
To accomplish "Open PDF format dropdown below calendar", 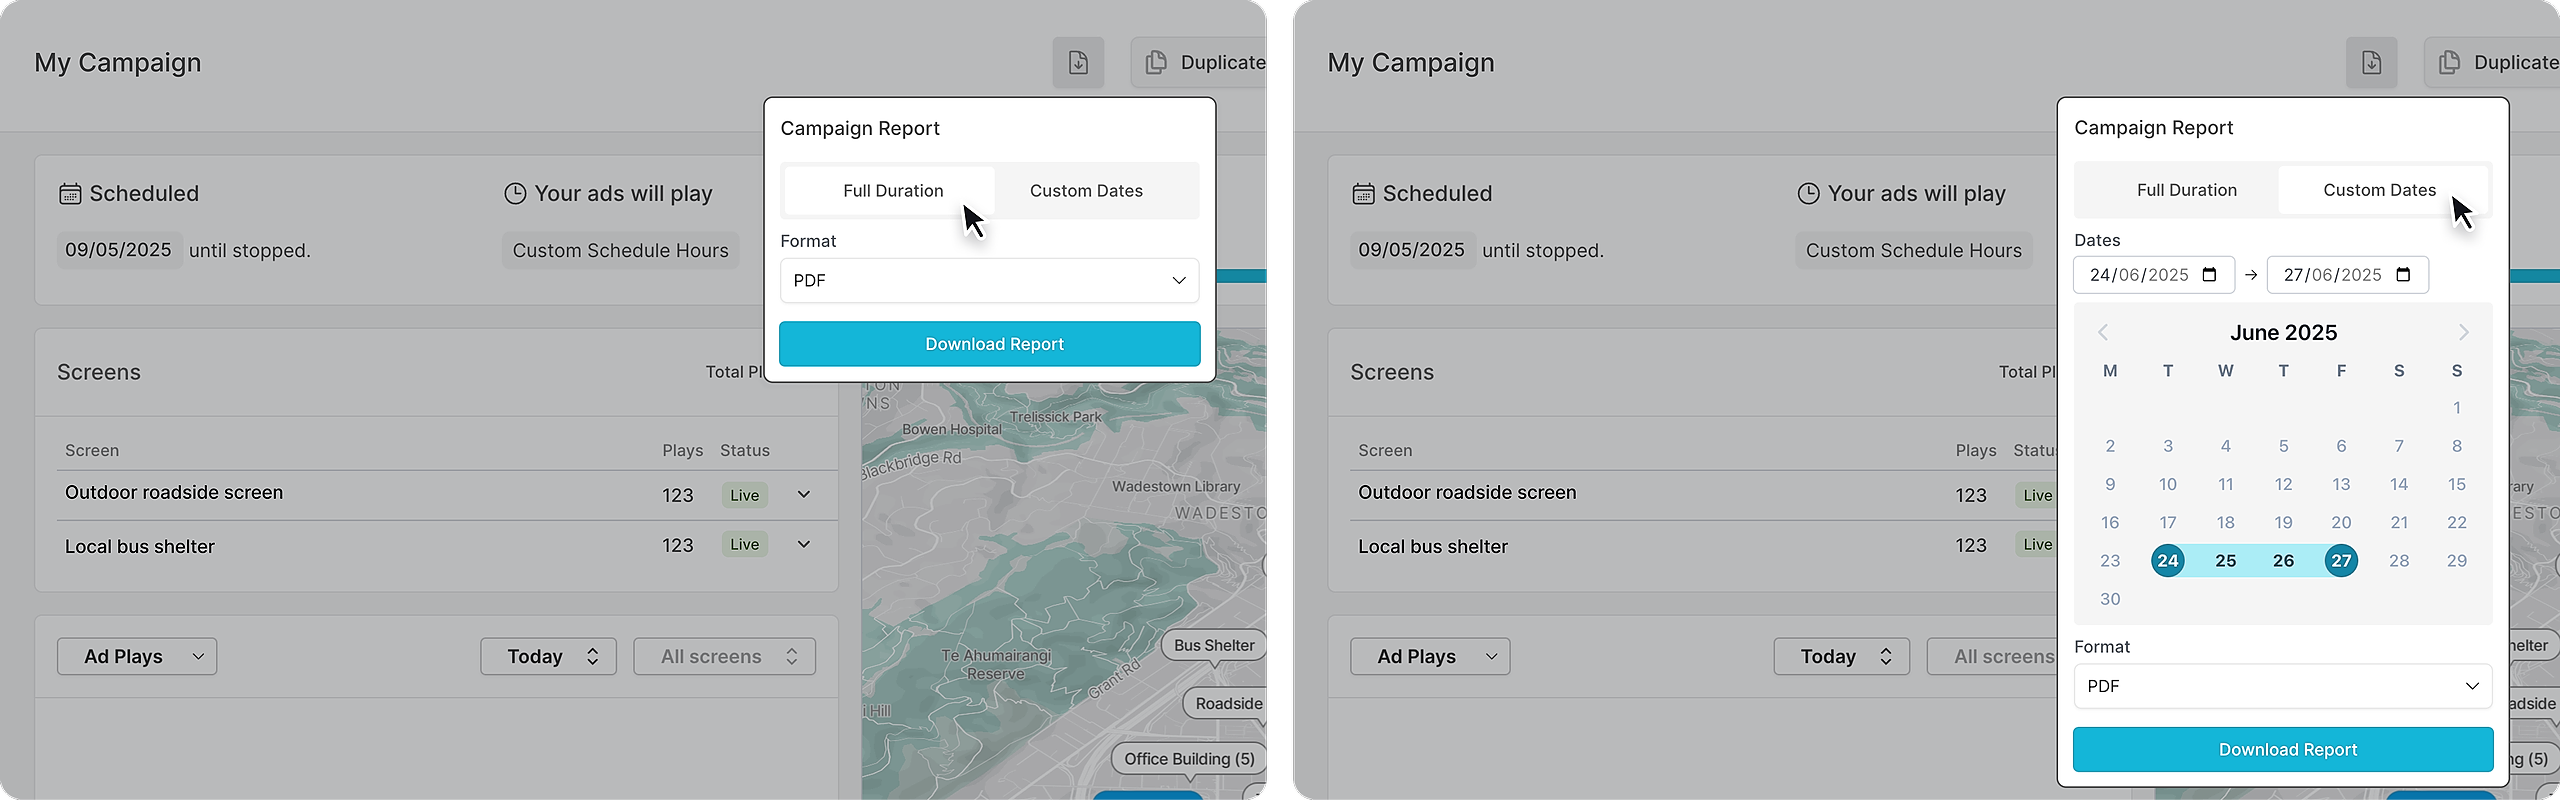I will coord(2282,686).
